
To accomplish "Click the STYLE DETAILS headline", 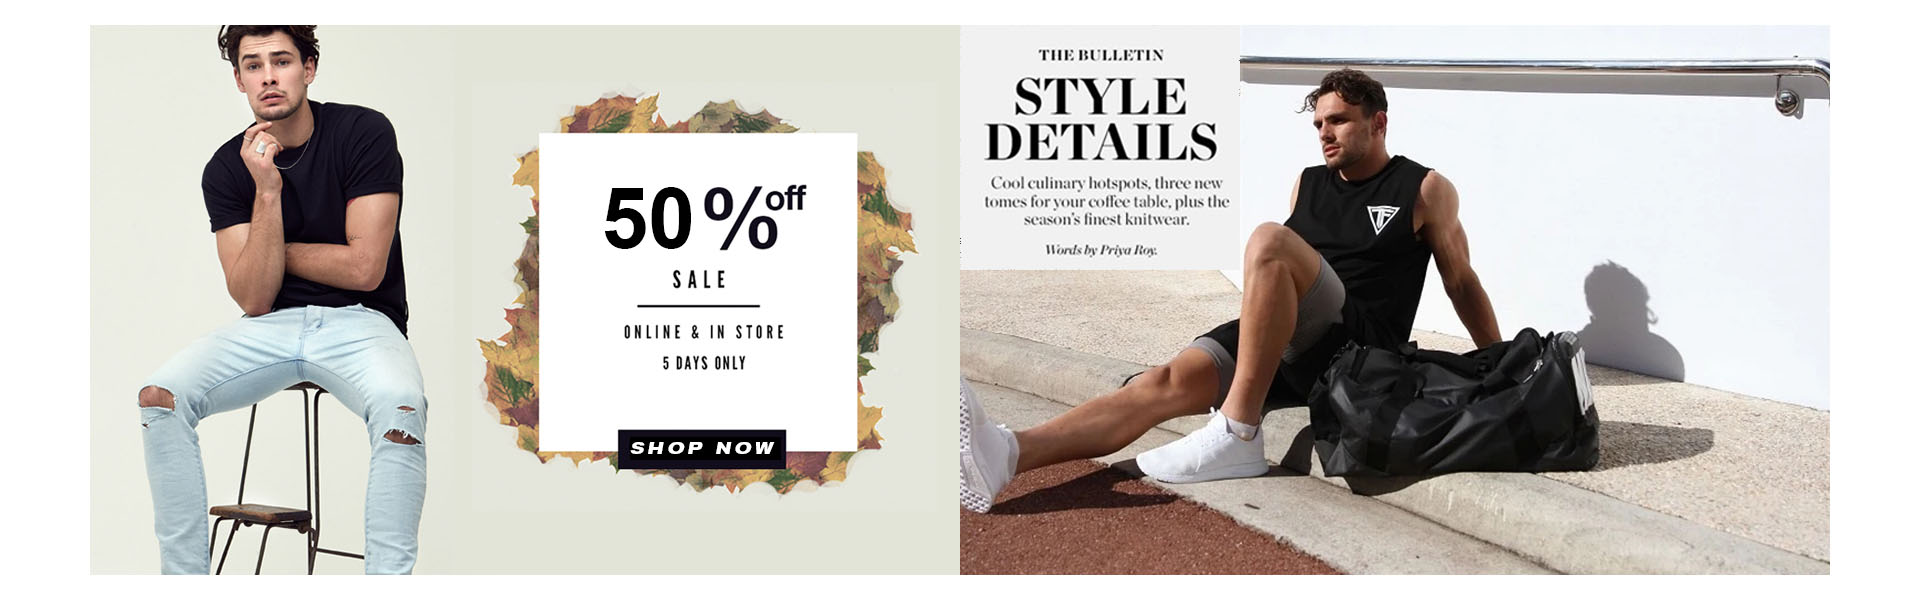I will point(1101,118).
